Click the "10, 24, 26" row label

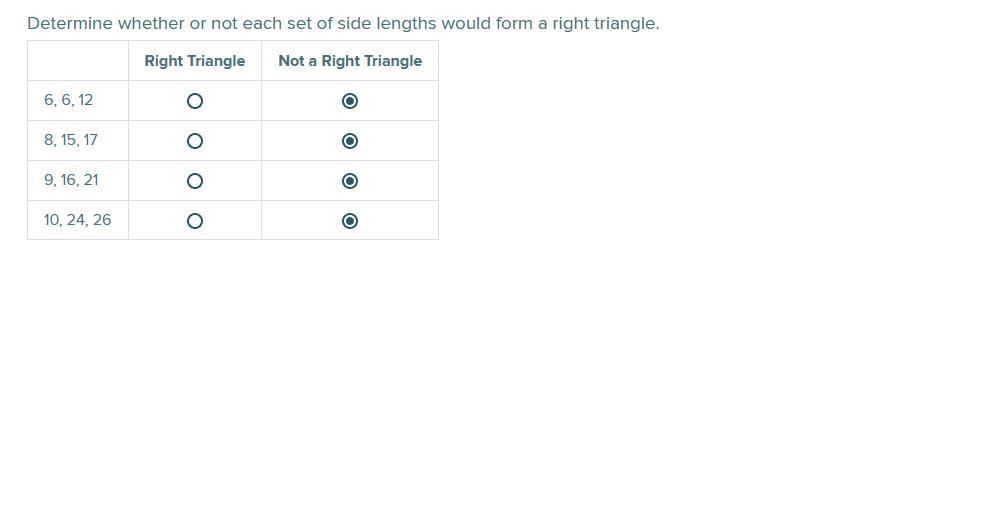point(77,220)
